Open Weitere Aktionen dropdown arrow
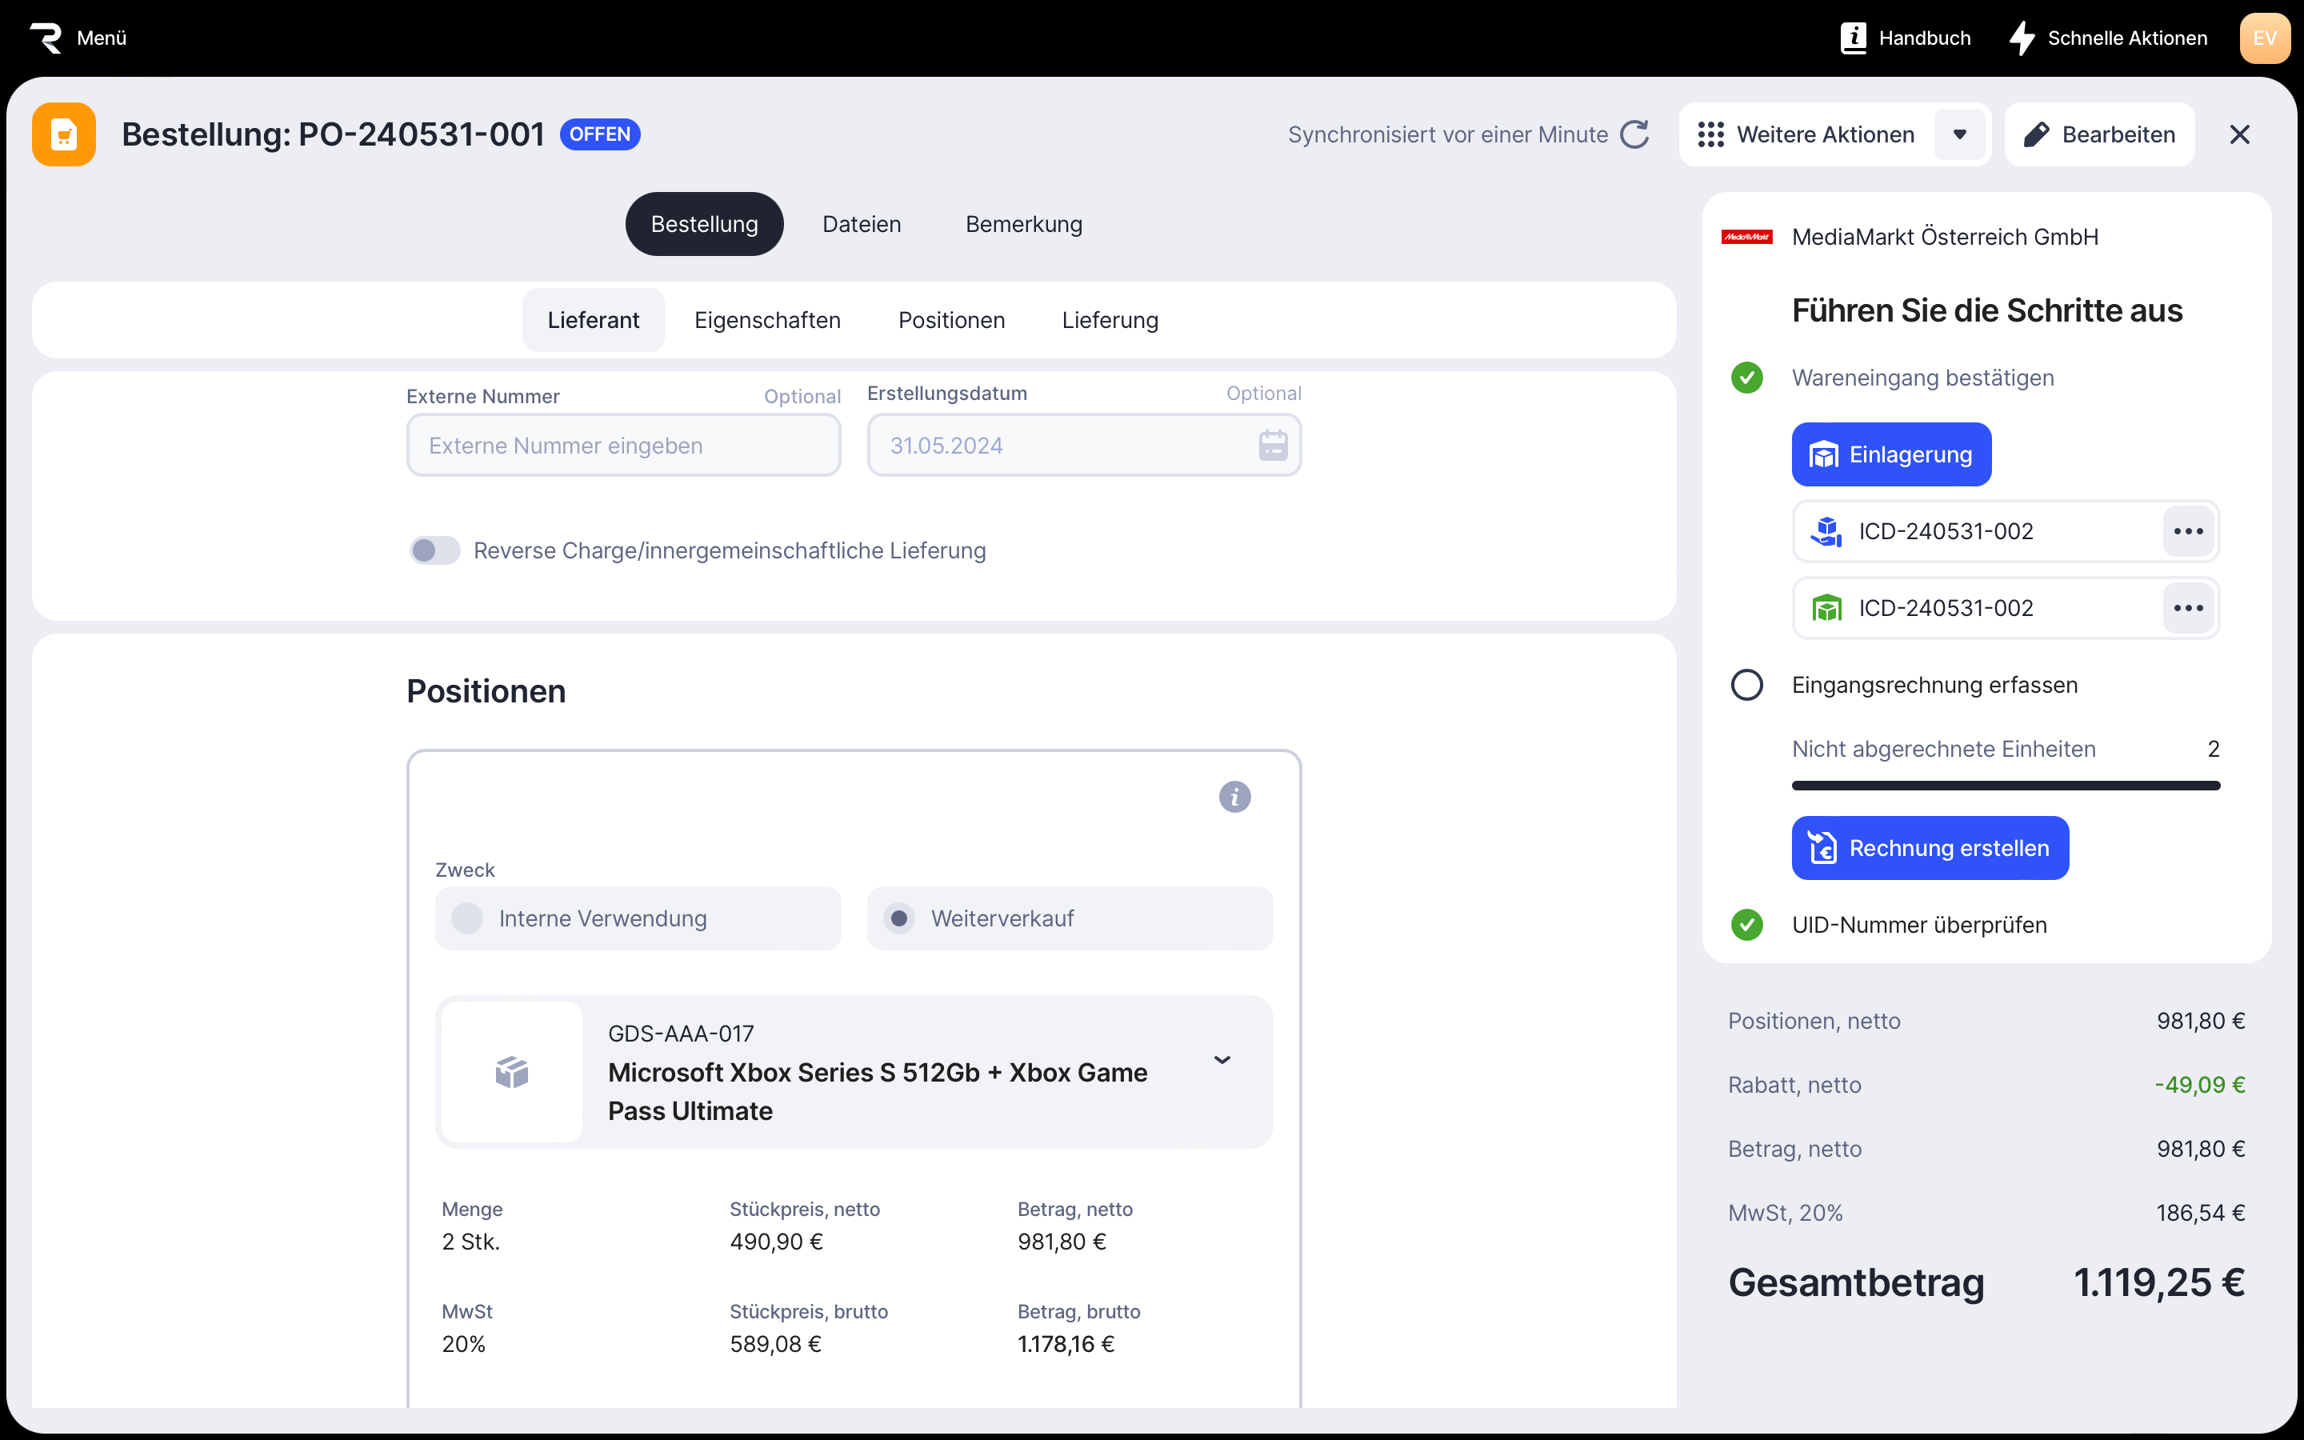Viewport: 2304px width, 1440px height. click(x=1959, y=134)
